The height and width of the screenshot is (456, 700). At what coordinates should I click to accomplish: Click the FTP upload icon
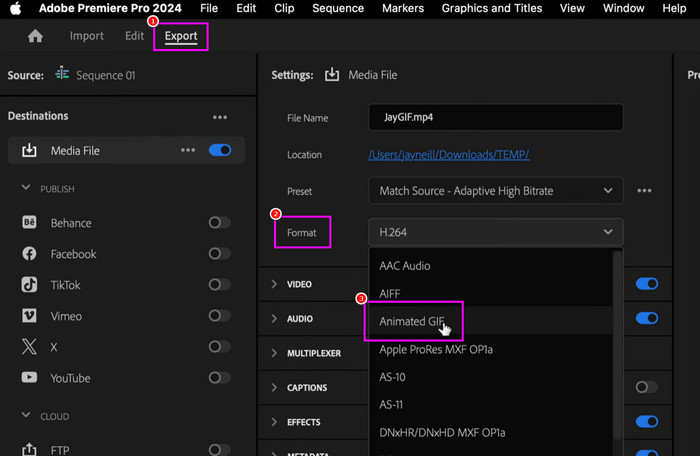(29, 449)
